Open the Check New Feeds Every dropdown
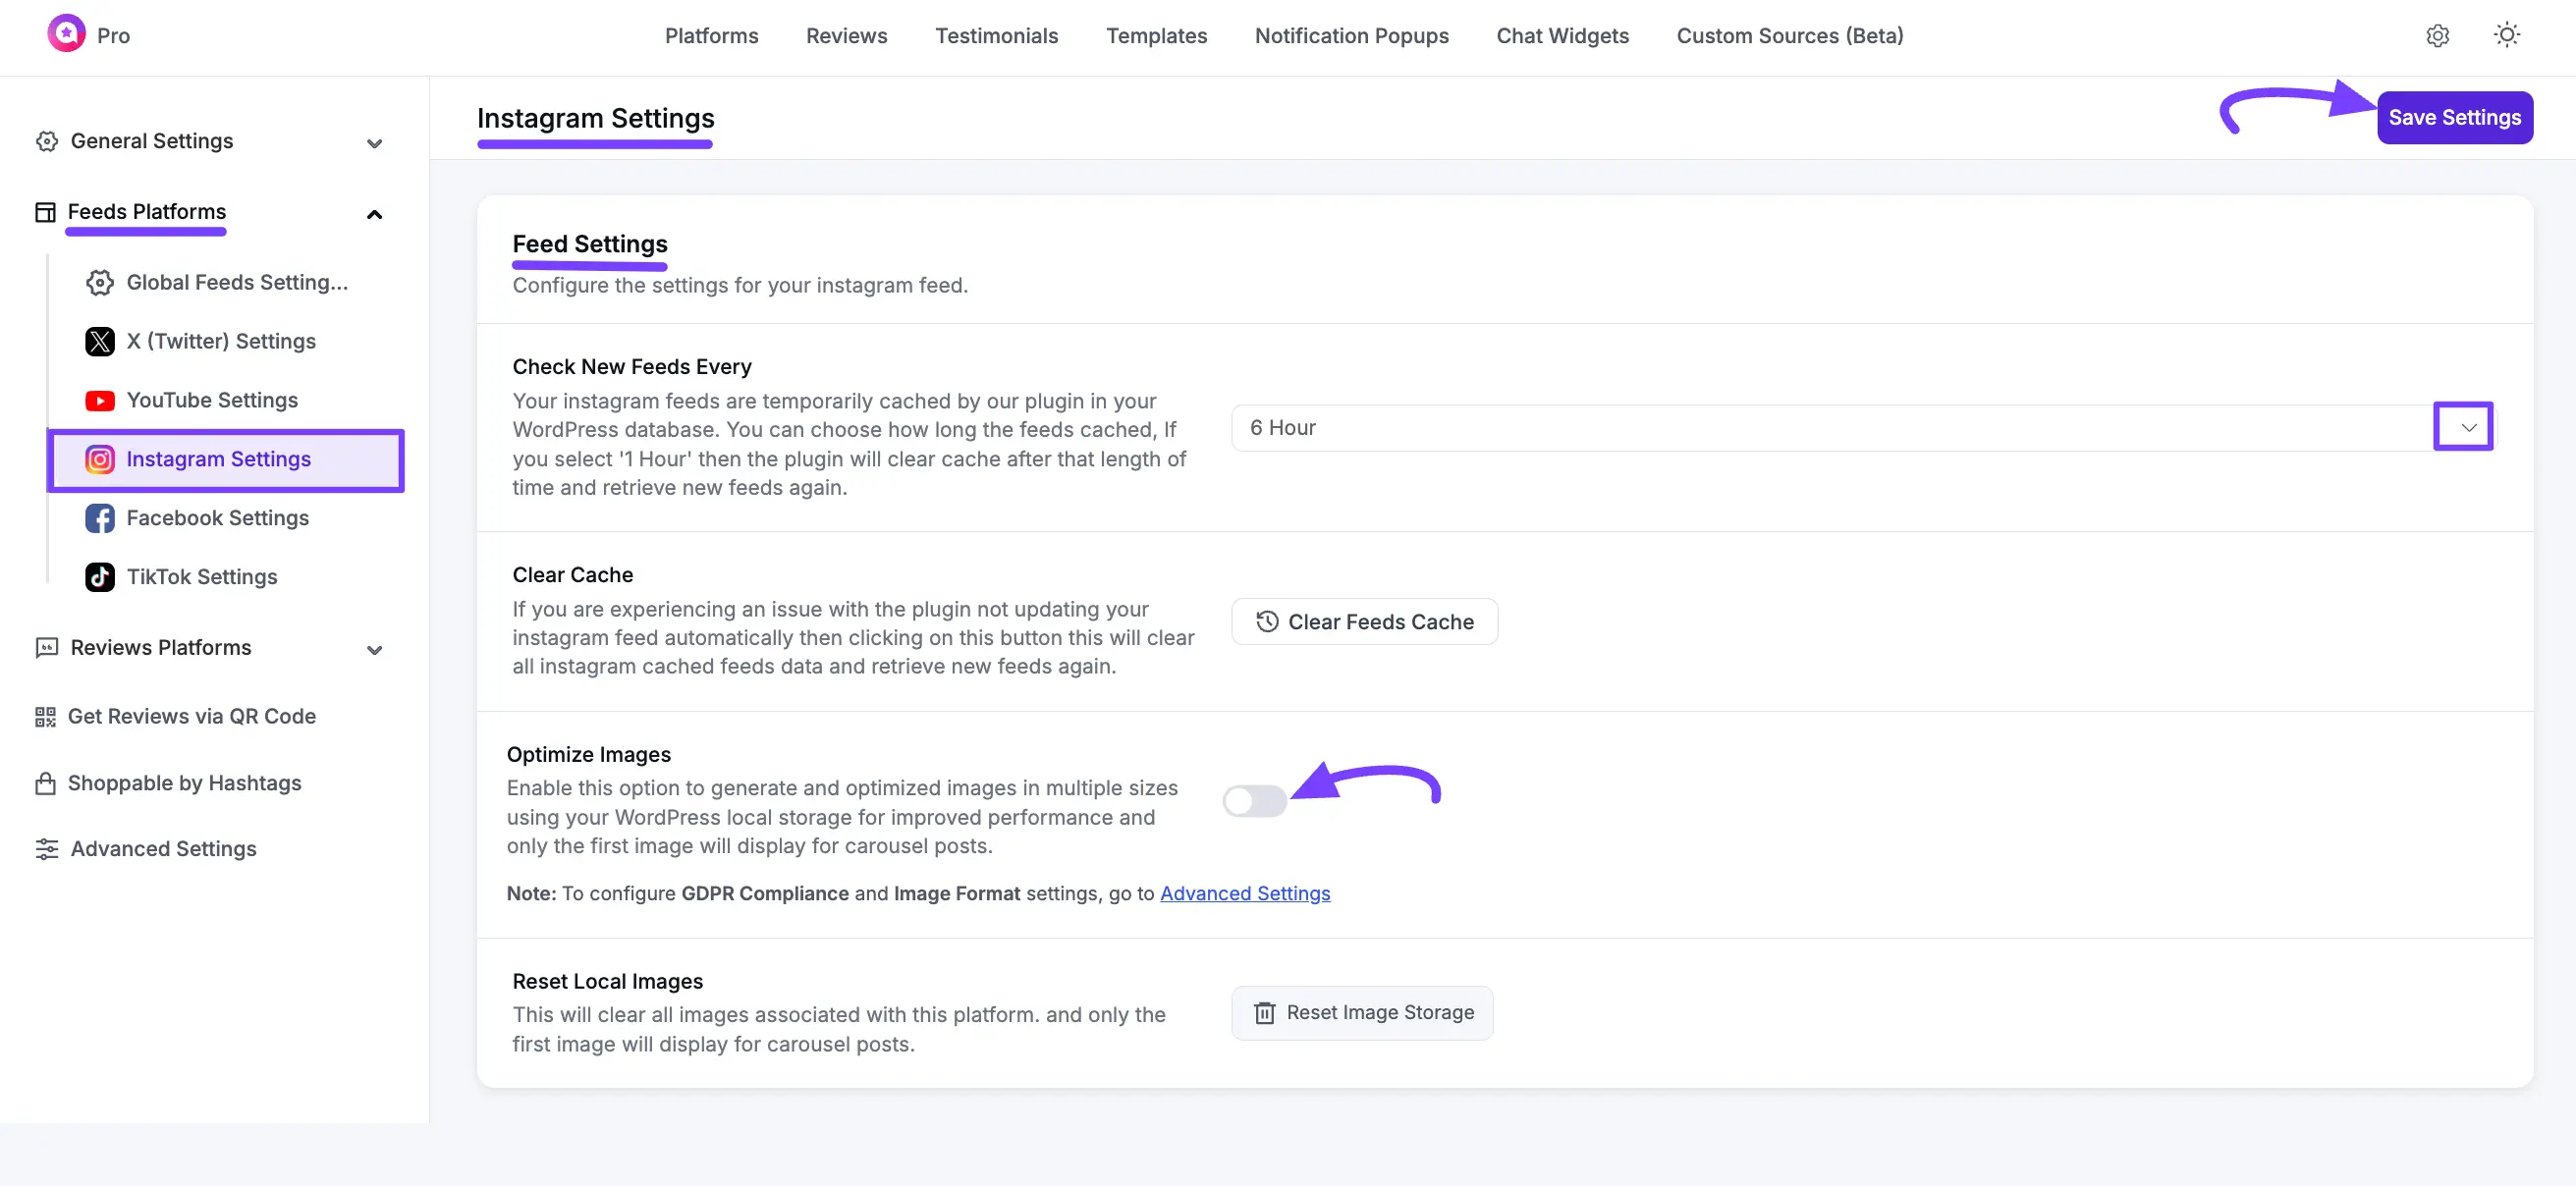This screenshot has width=2576, height=1186. [x=2466, y=426]
